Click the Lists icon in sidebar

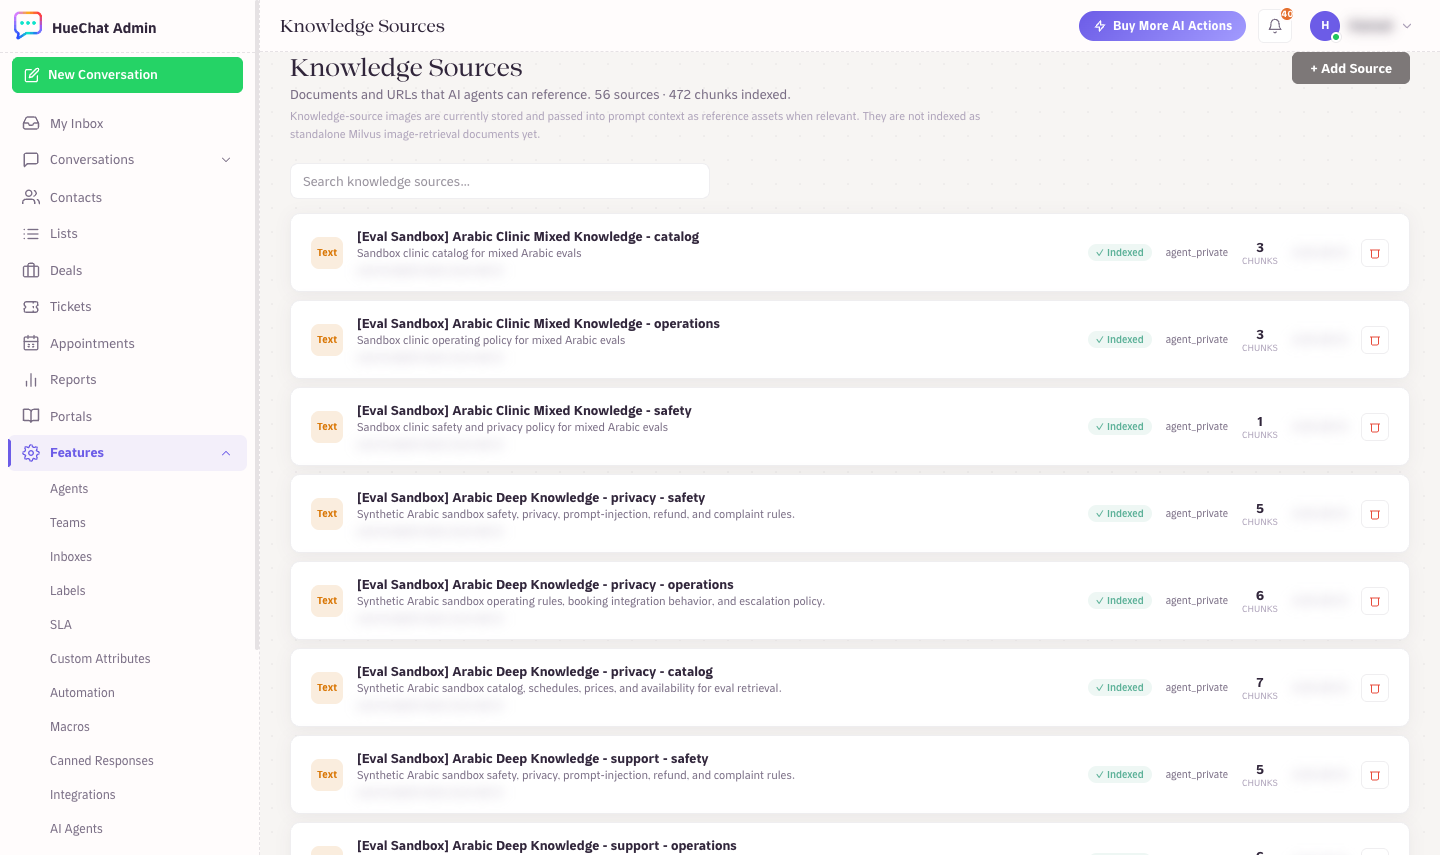31,233
